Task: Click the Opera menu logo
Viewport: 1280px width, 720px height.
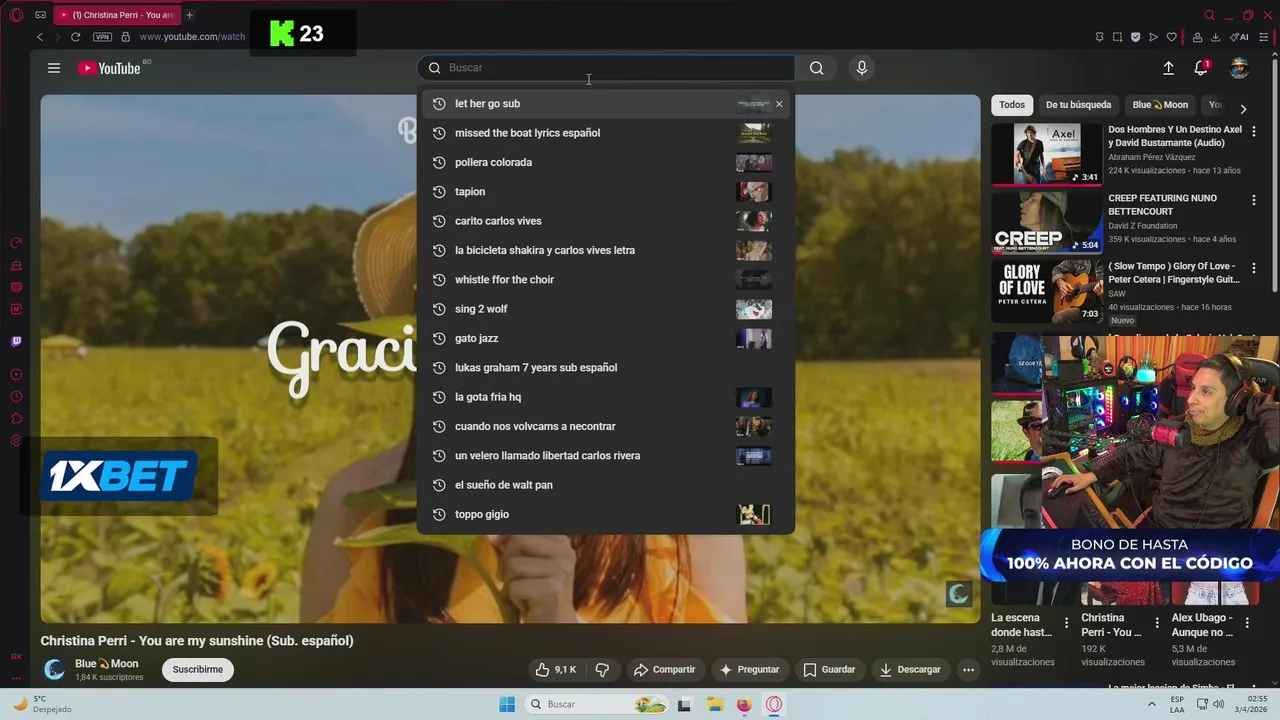Action: pyautogui.click(x=16, y=15)
